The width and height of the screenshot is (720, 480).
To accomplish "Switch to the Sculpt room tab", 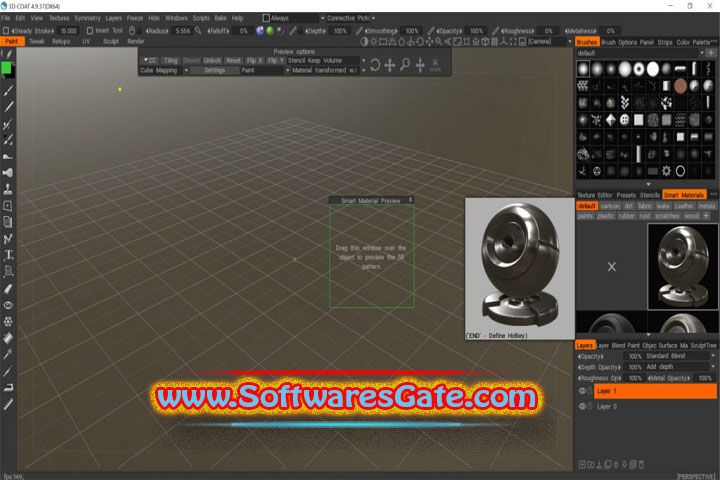I will pyautogui.click(x=111, y=41).
